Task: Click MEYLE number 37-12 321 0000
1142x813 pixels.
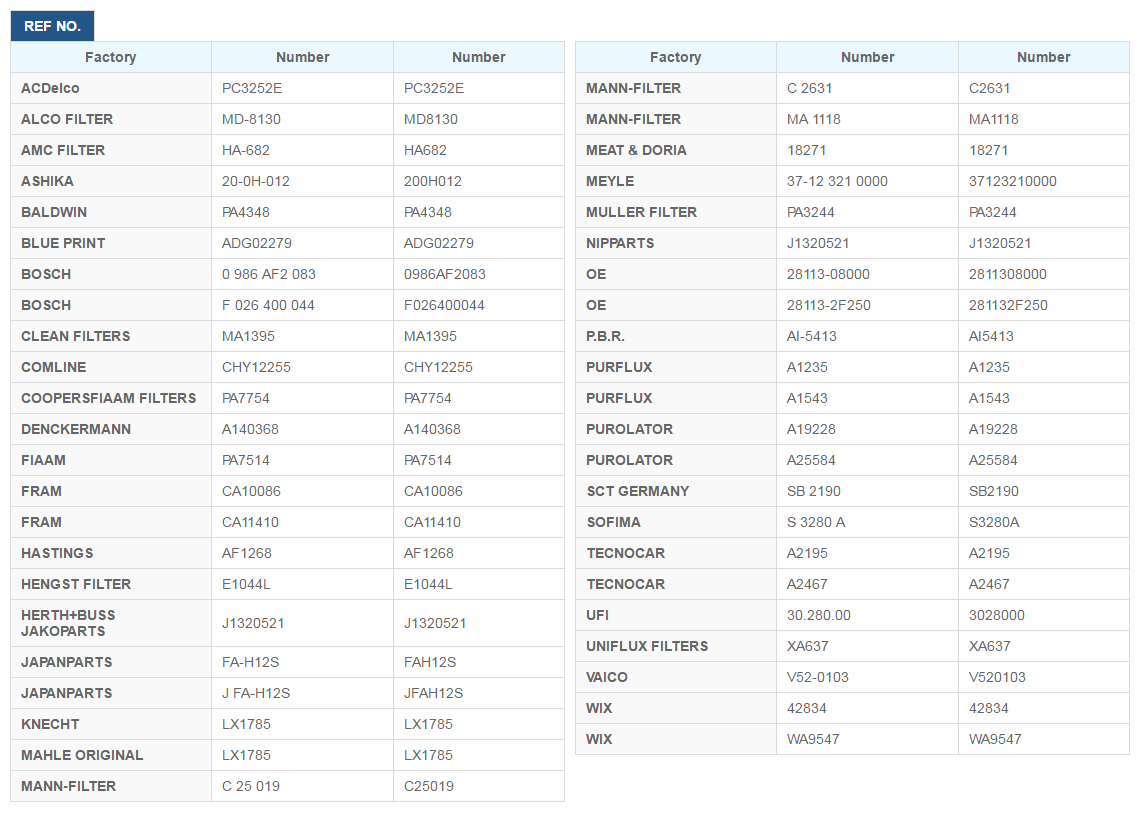Action: tap(837, 181)
